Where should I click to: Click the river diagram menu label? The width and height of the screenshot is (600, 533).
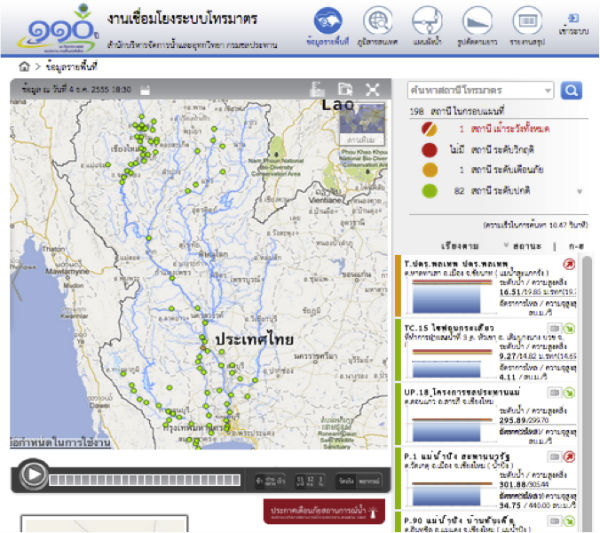(427, 42)
